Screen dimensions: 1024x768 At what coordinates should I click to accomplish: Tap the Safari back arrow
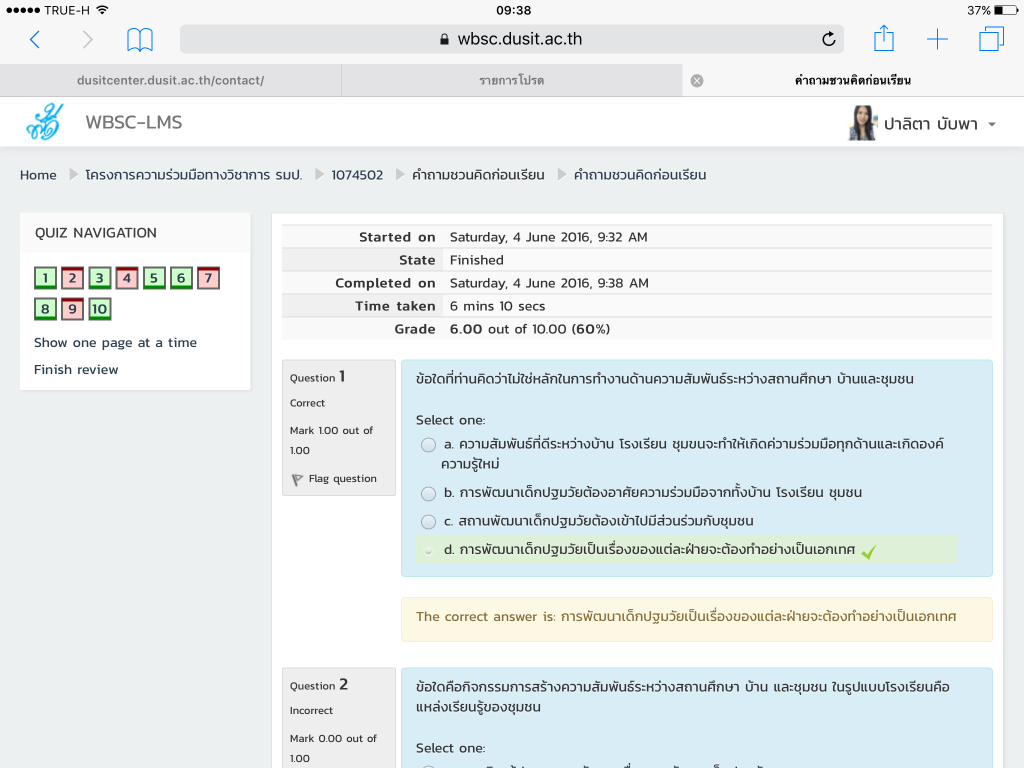(35, 39)
